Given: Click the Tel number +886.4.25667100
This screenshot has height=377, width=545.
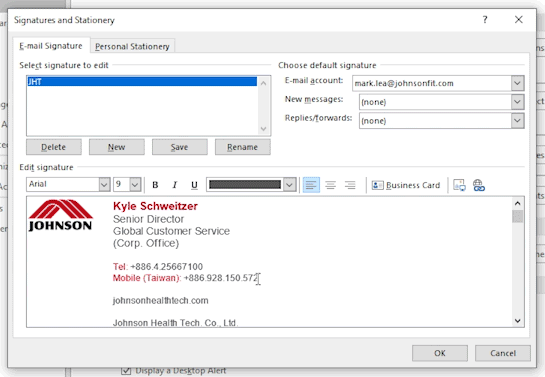Looking at the screenshot, I should (166, 267).
